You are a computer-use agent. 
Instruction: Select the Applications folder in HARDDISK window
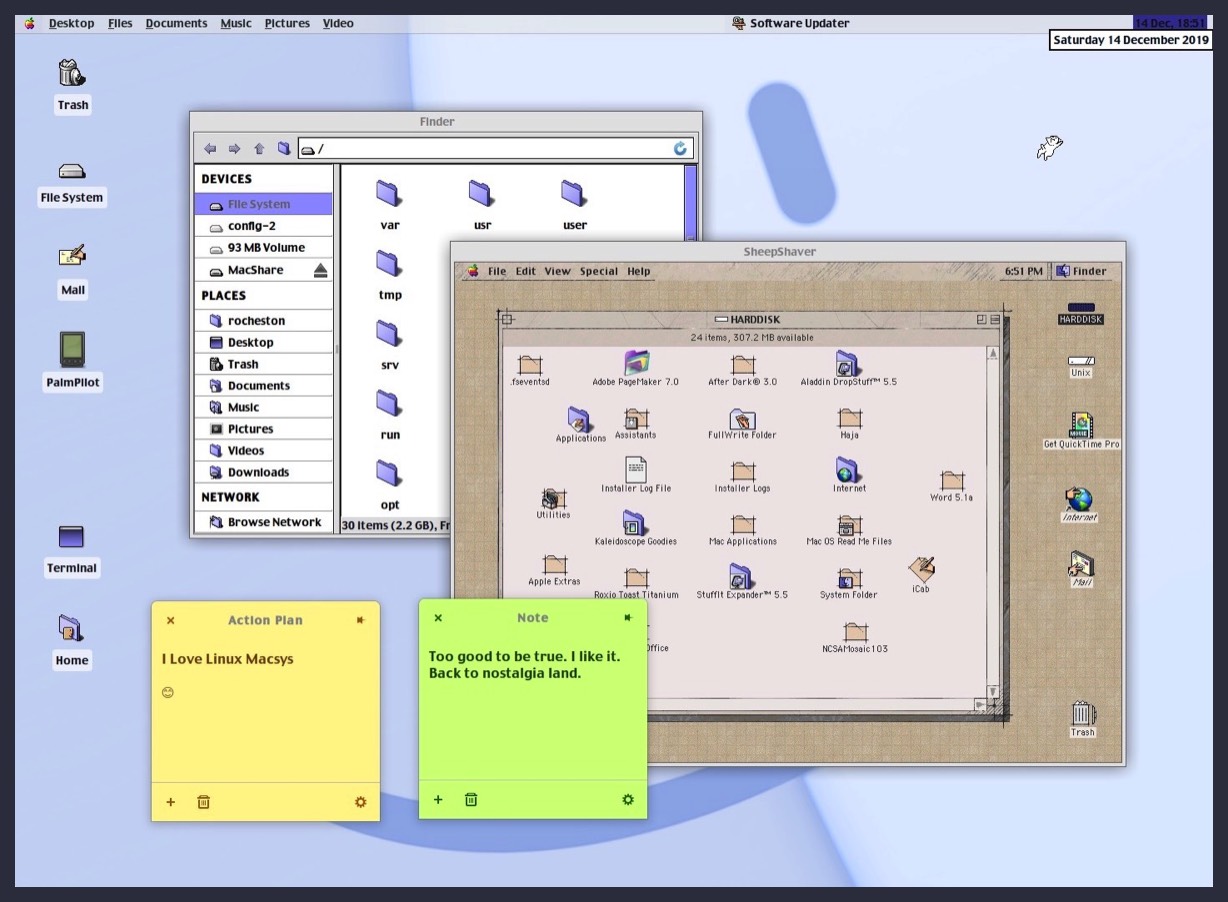coord(580,419)
